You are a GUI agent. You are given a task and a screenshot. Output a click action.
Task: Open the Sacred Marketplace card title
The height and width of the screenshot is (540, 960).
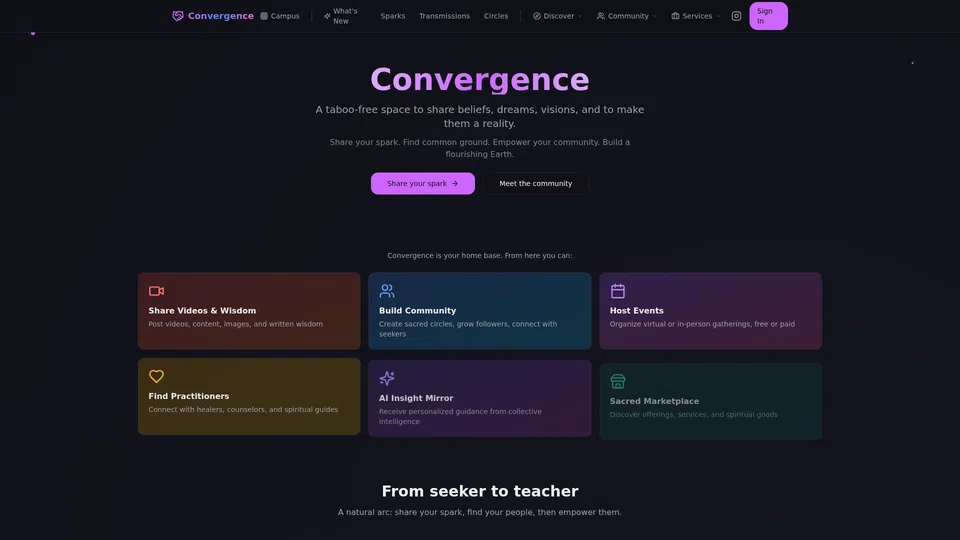coord(654,401)
